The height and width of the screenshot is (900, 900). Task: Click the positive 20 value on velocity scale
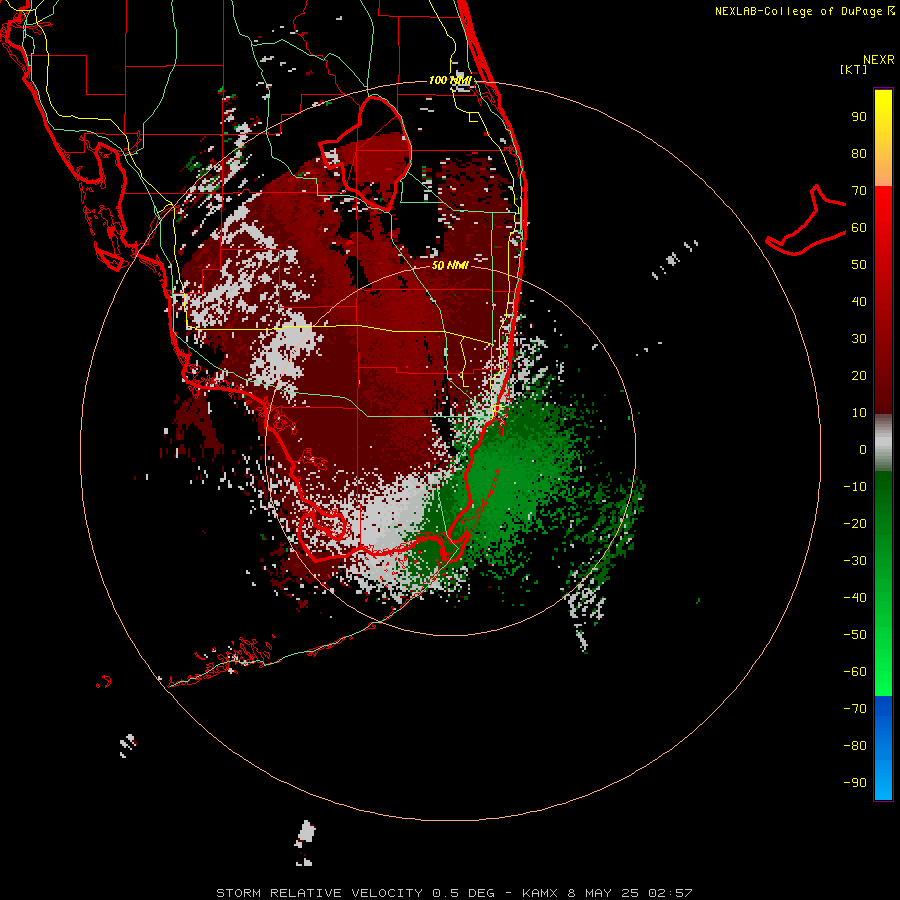pos(859,375)
